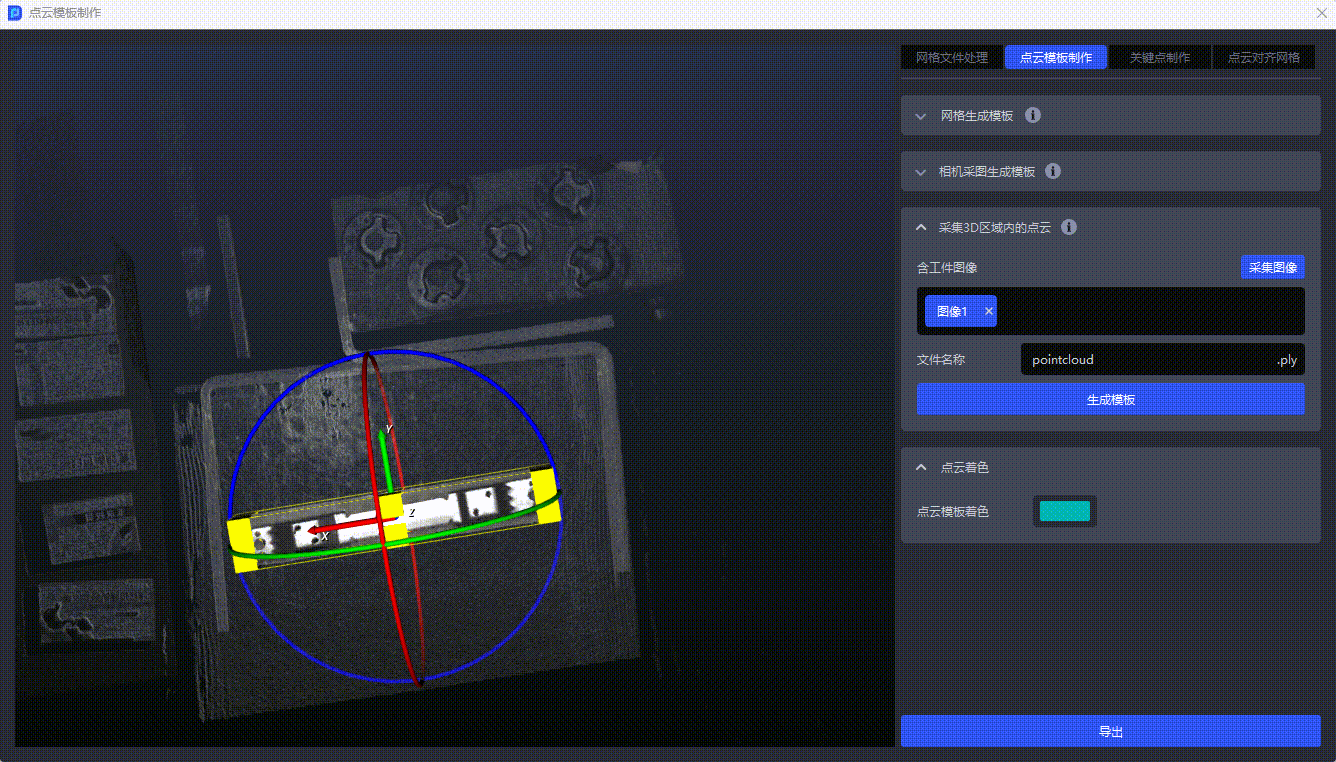The image size is (1336, 762).
Task: Click the 文件名称 pointcloud input field
Action: tap(1145, 360)
